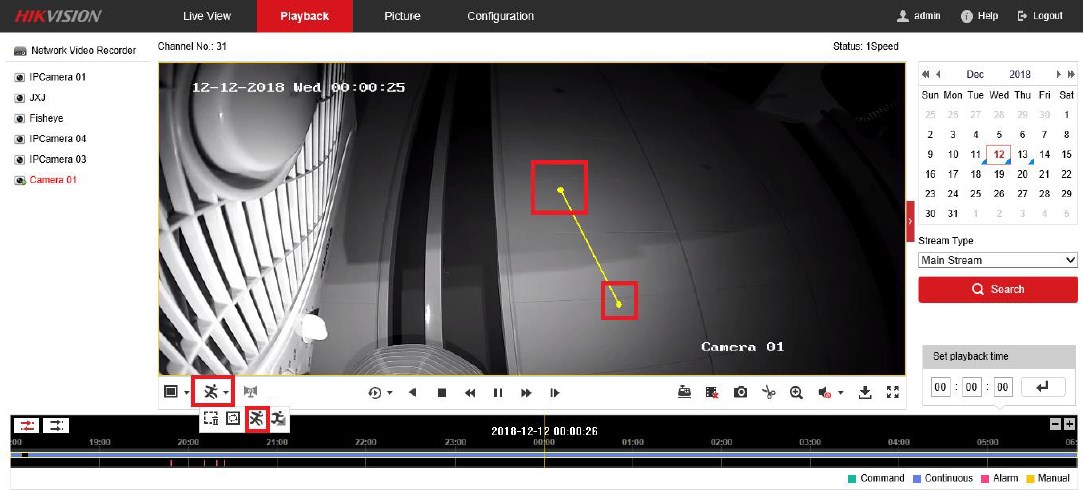Pick December 13 in the calendar
Screen dimensions: 1084x490
pyautogui.click(x=1022, y=154)
